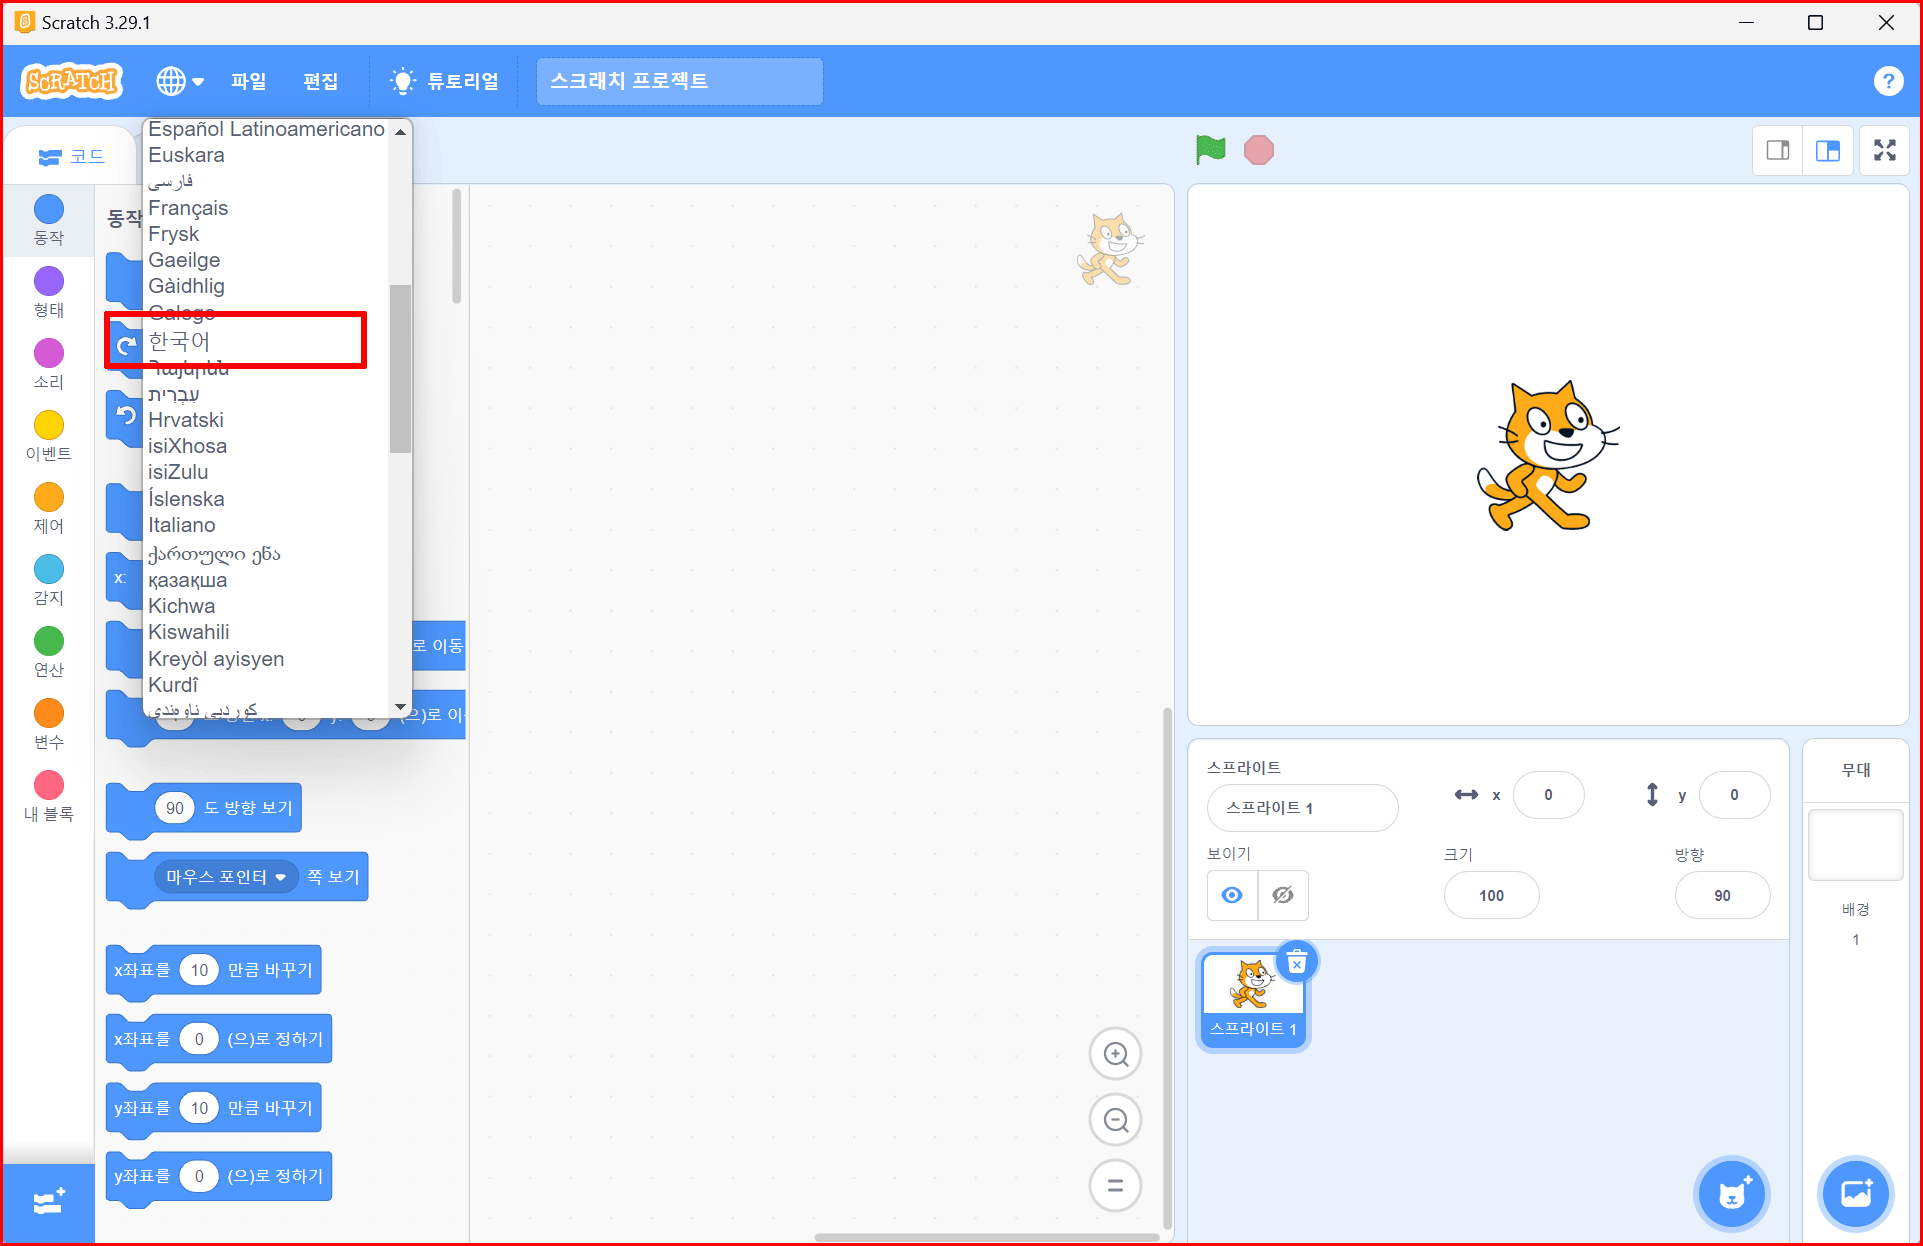Zoom in on the code workspace
This screenshot has height=1246, width=1923.
coord(1115,1054)
